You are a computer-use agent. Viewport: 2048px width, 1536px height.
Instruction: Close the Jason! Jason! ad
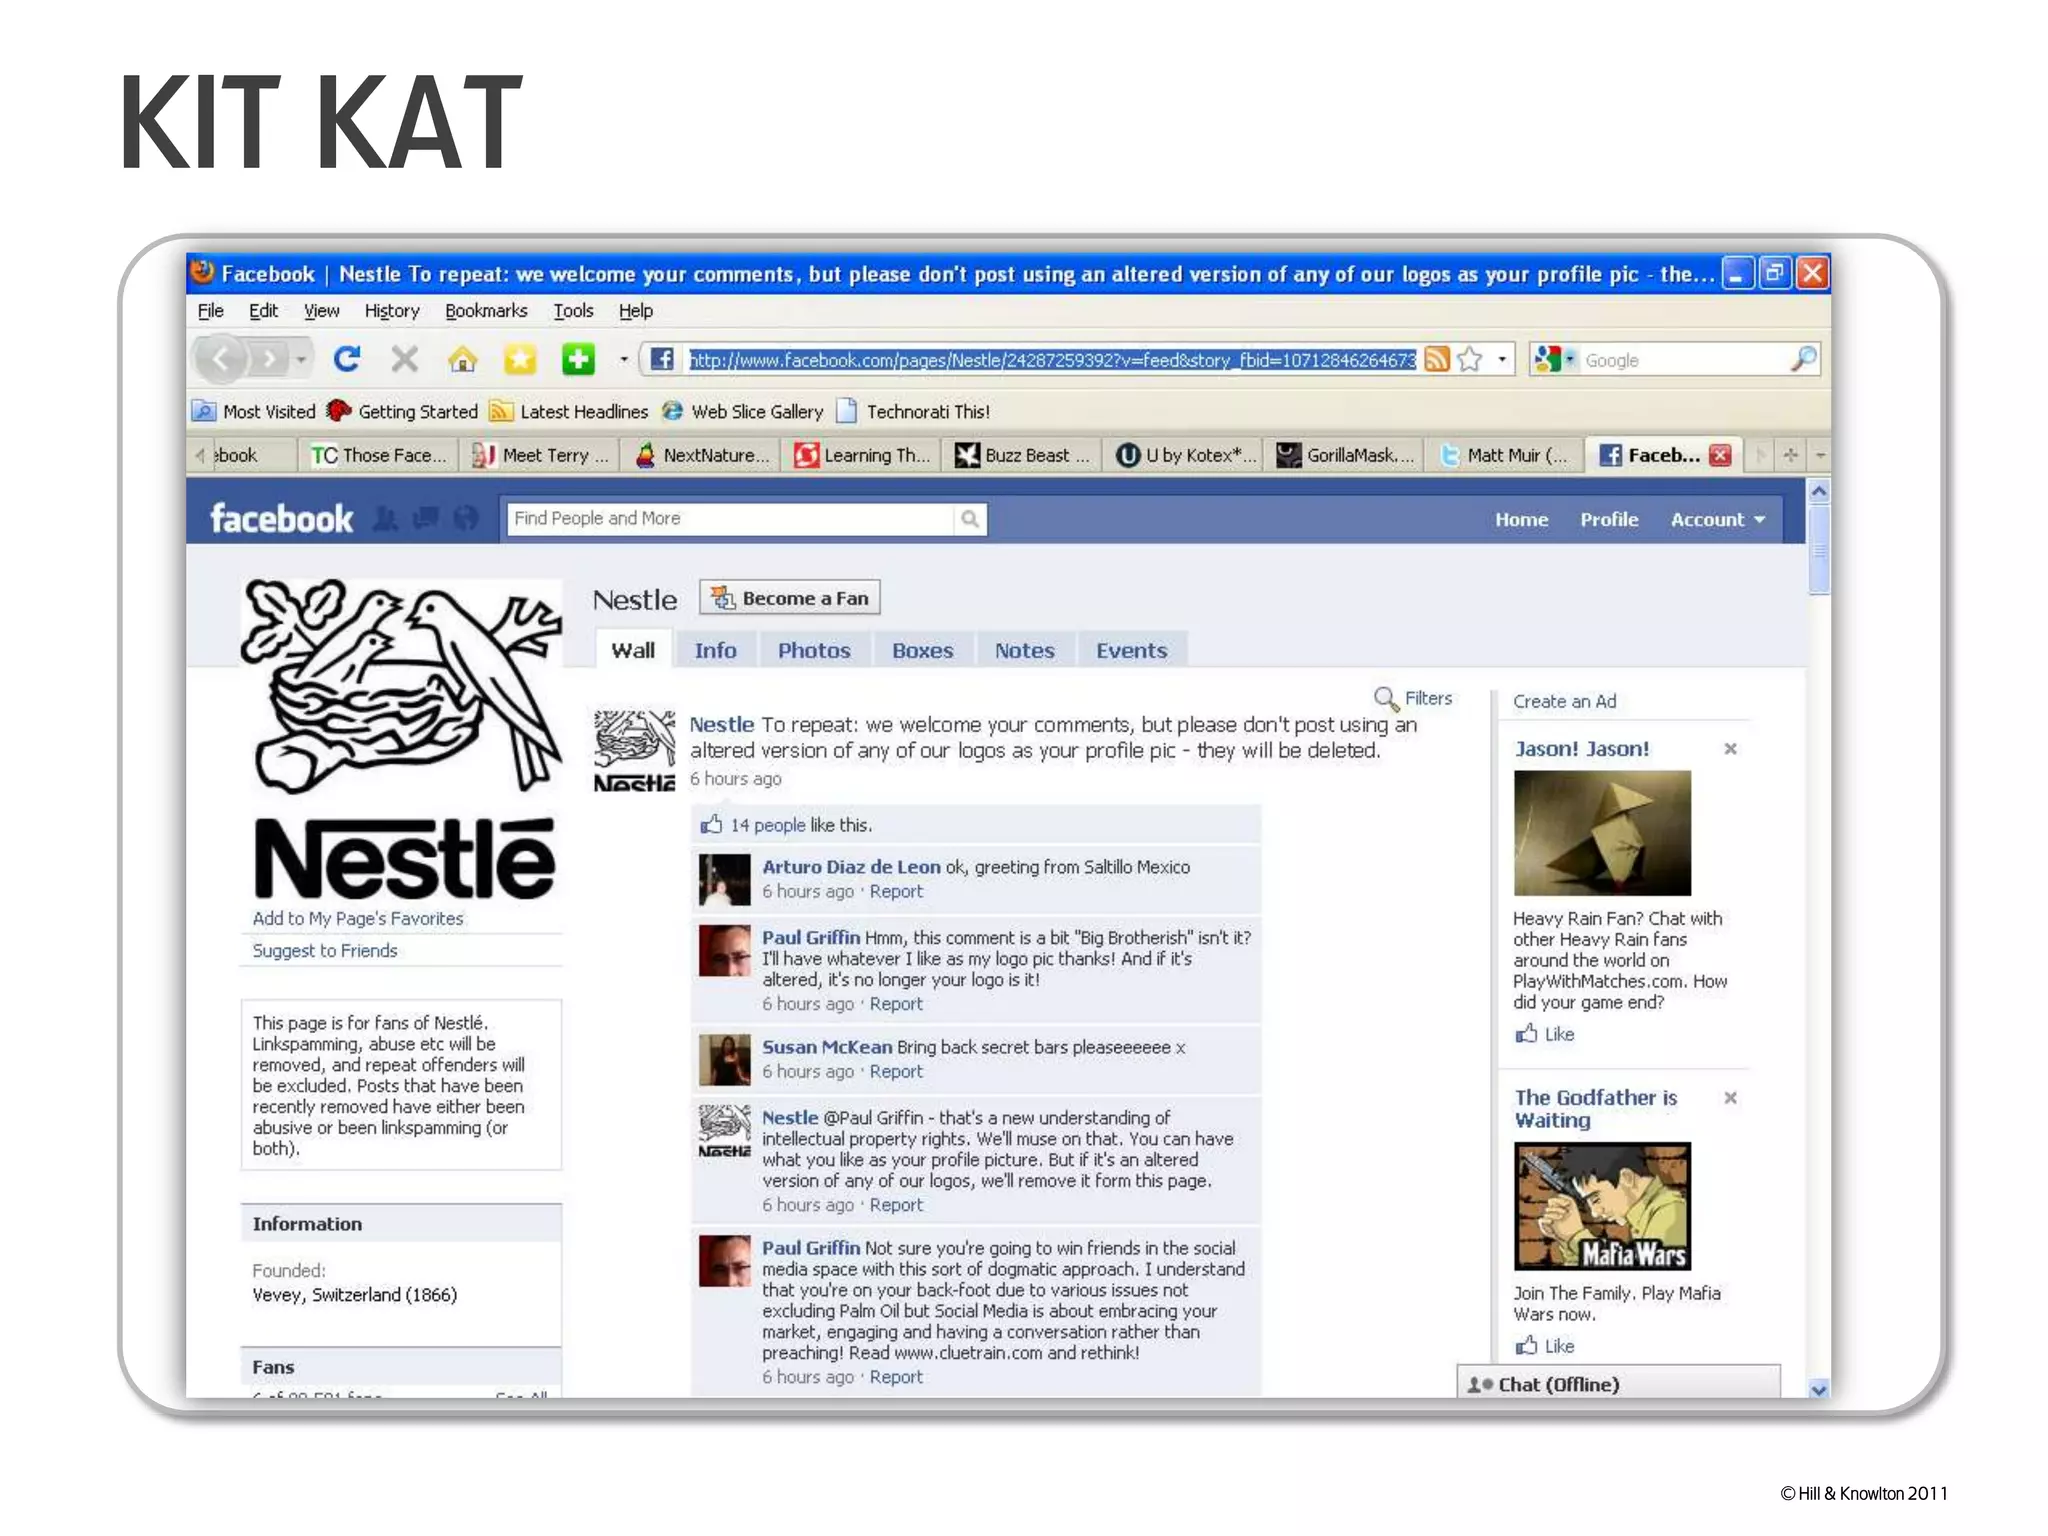[x=1730, y=748]
